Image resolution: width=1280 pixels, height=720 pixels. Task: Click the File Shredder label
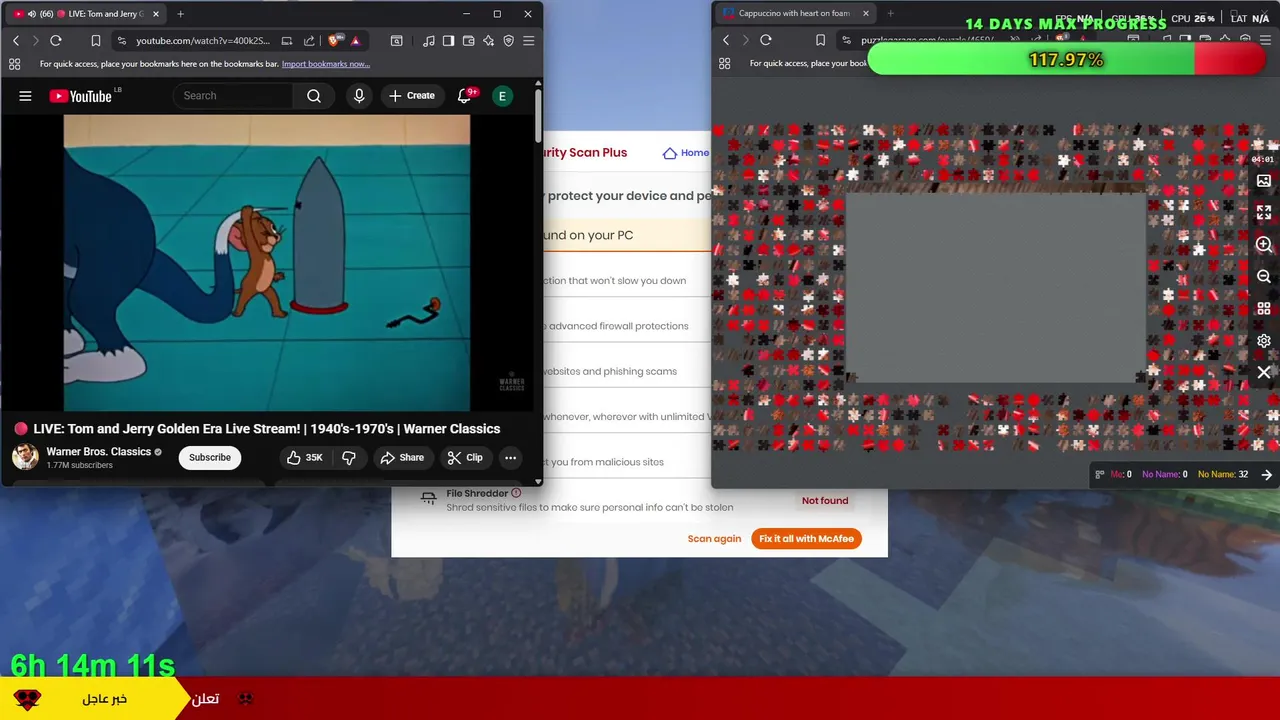[x=477, y=493]
